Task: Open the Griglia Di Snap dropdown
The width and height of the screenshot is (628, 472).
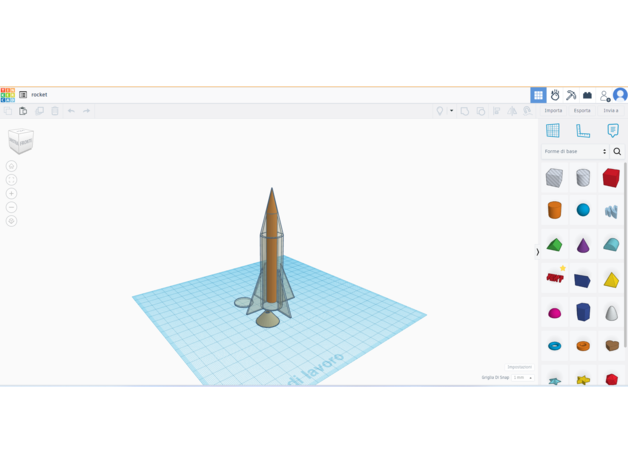Action: (522, 378)
